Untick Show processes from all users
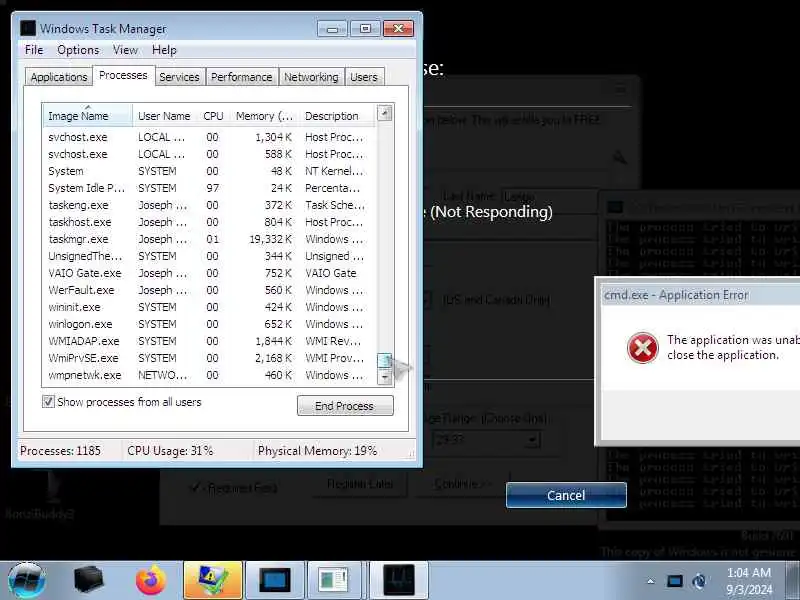The height and width of the screenshot is (600, 800). coord(48,402)
